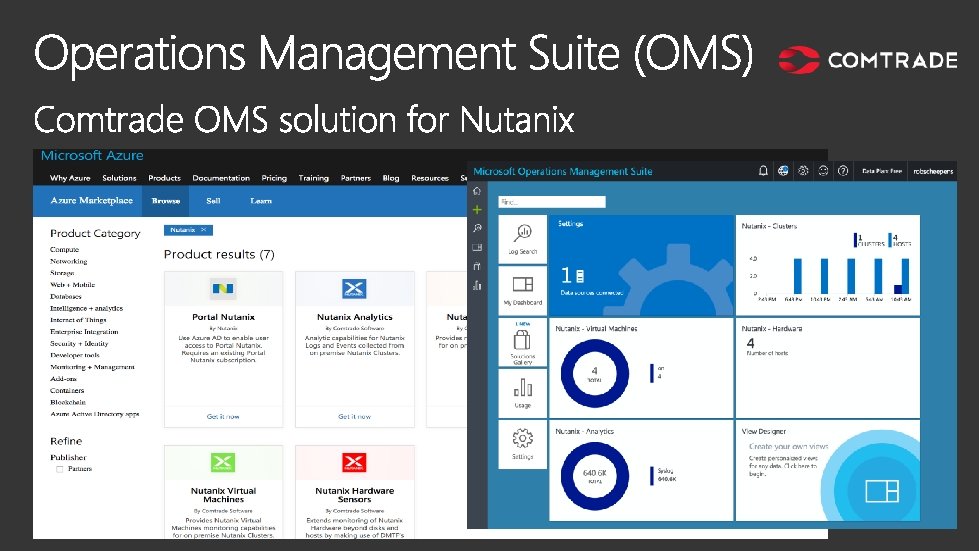Select the Web + Mobile category
Screen dimensions: 979x551
tap(72, 285)
